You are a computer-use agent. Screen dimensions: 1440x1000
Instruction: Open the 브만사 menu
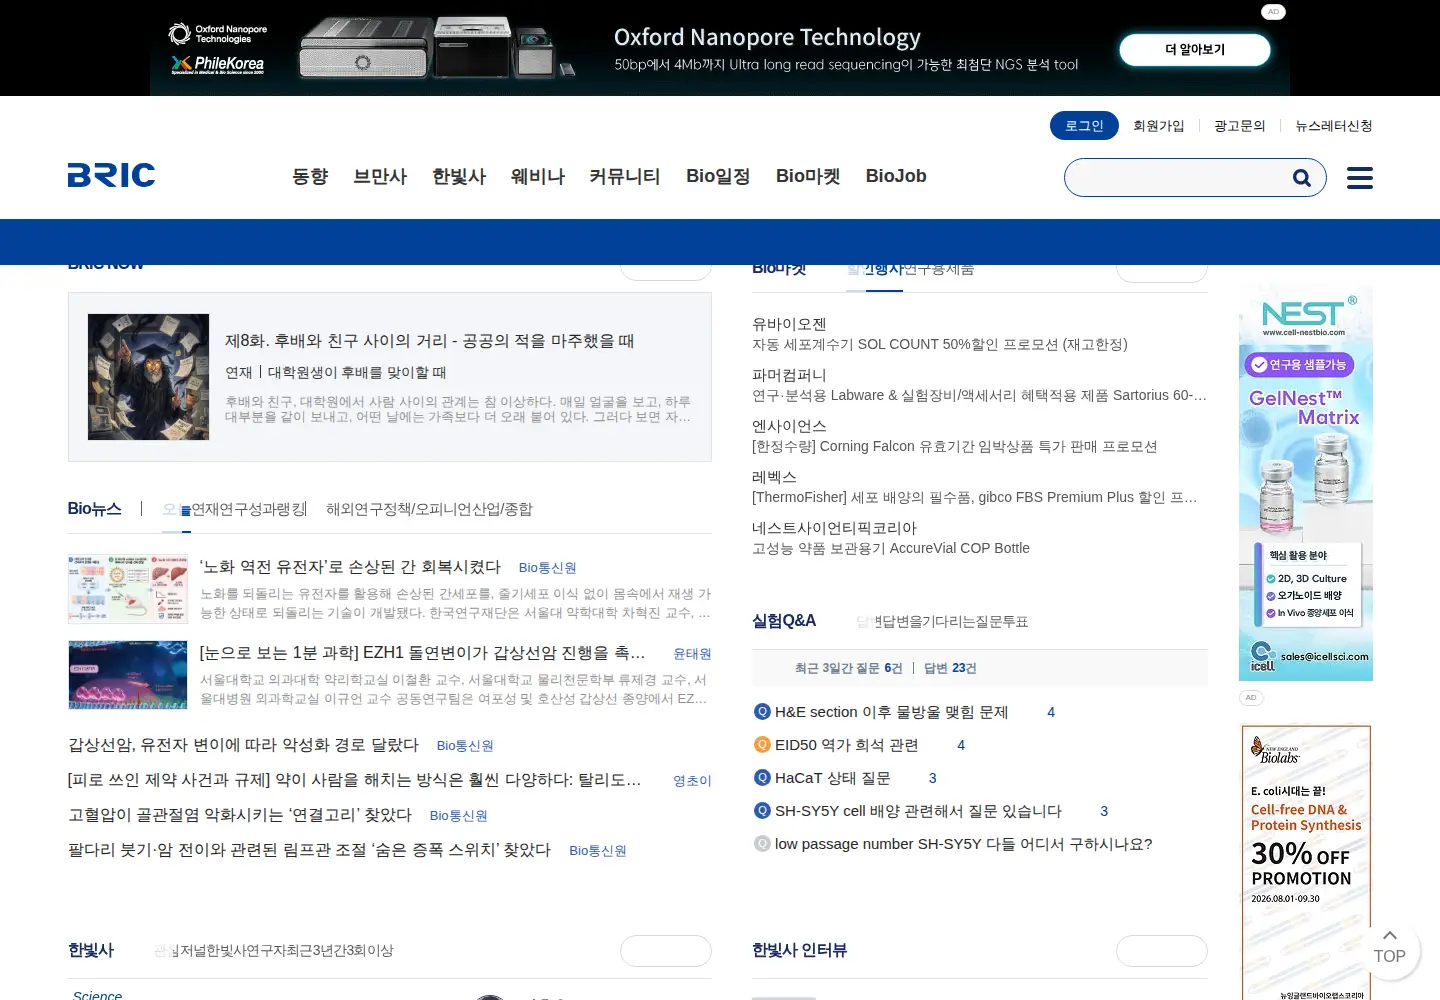(x=380, y=176)
